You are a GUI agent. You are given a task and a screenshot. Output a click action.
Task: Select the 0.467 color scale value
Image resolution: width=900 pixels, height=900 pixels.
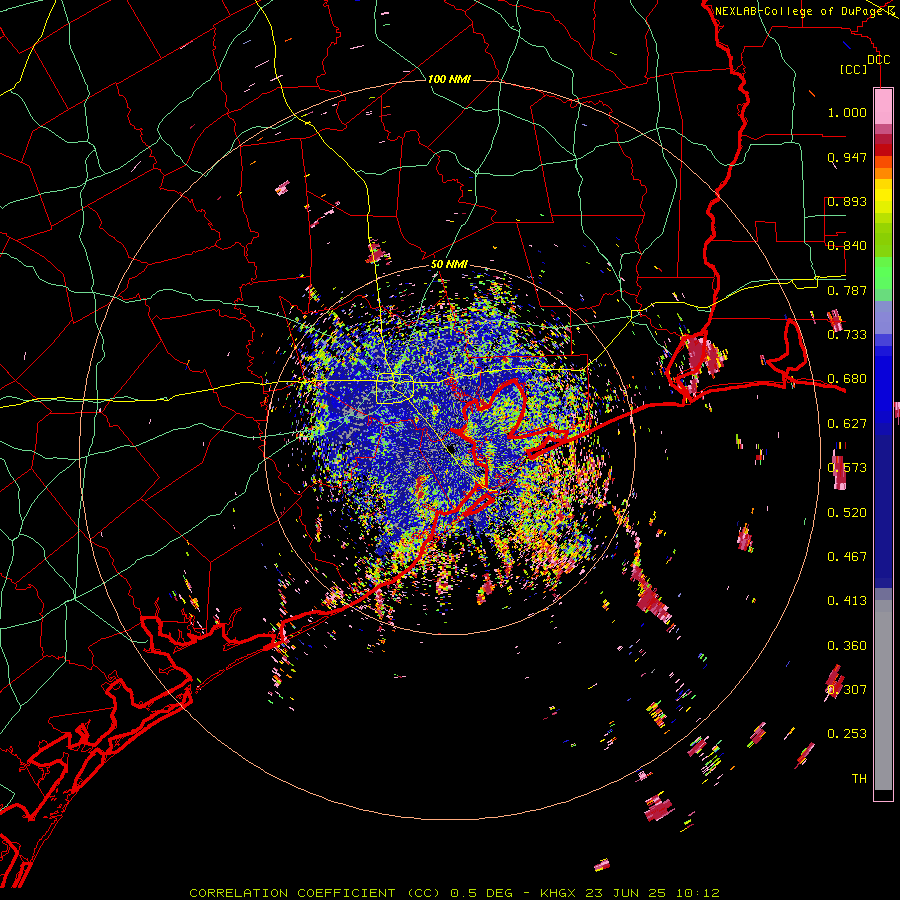click(x=847, y=557)
